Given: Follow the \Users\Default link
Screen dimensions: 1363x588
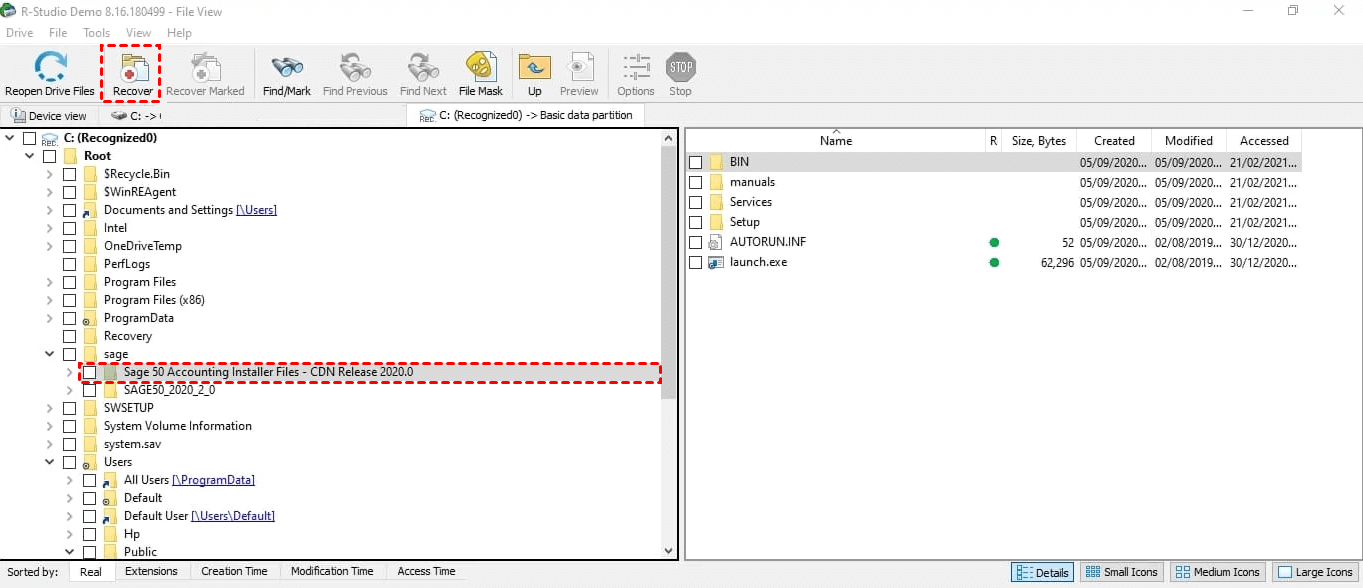Looking at the screenshot, I should (233, 516).
